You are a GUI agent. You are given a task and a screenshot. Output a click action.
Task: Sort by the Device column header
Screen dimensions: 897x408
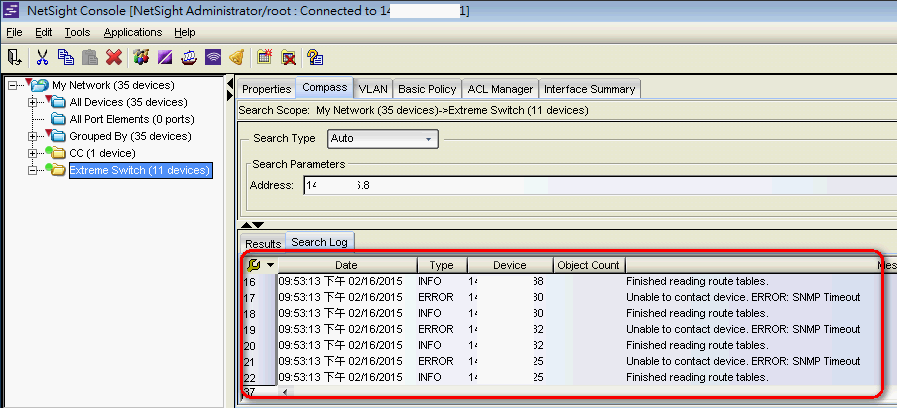[x=510, y=265]
